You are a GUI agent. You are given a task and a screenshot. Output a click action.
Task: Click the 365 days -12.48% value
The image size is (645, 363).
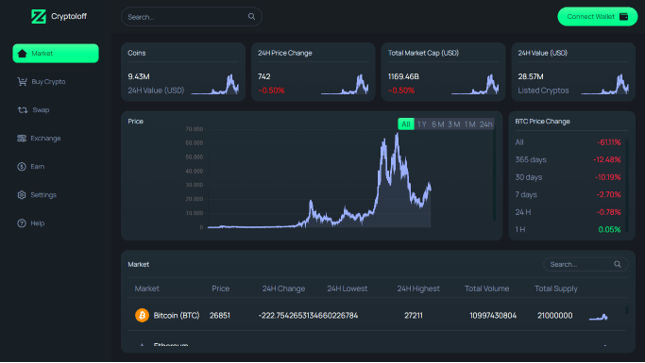tap(607, 159)
